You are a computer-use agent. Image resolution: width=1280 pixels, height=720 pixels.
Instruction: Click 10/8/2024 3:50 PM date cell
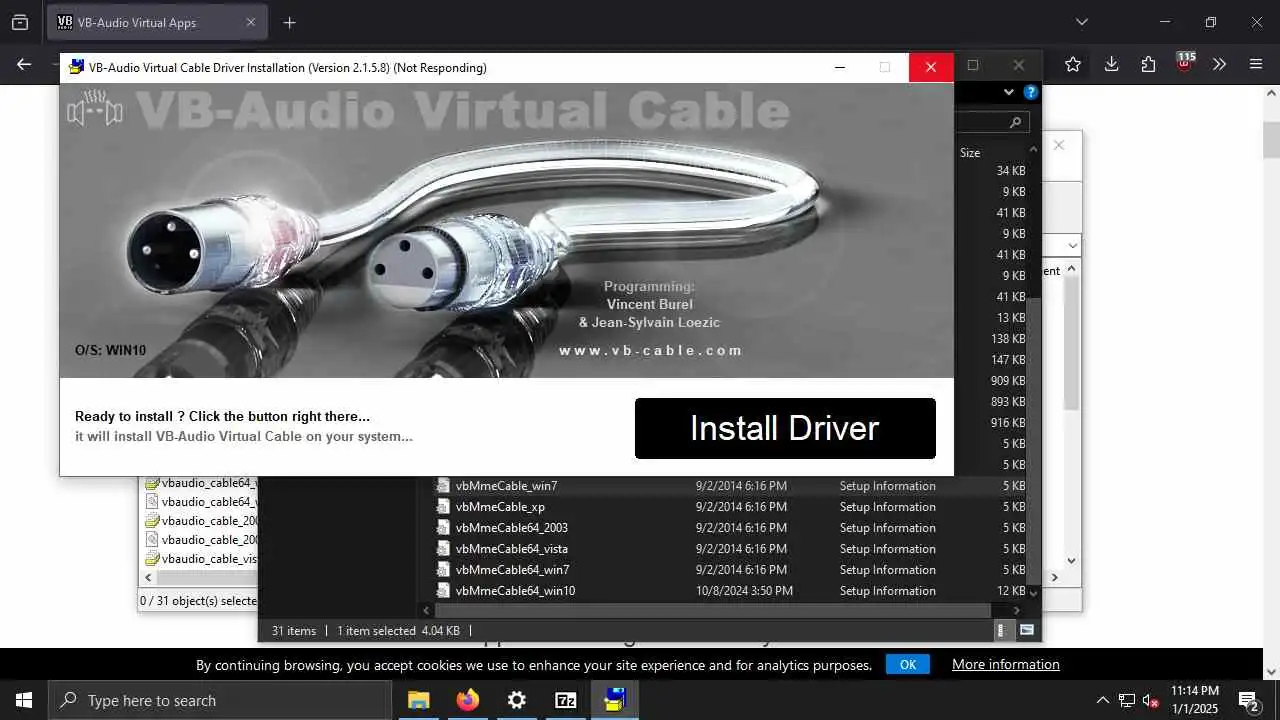[744, 591]
